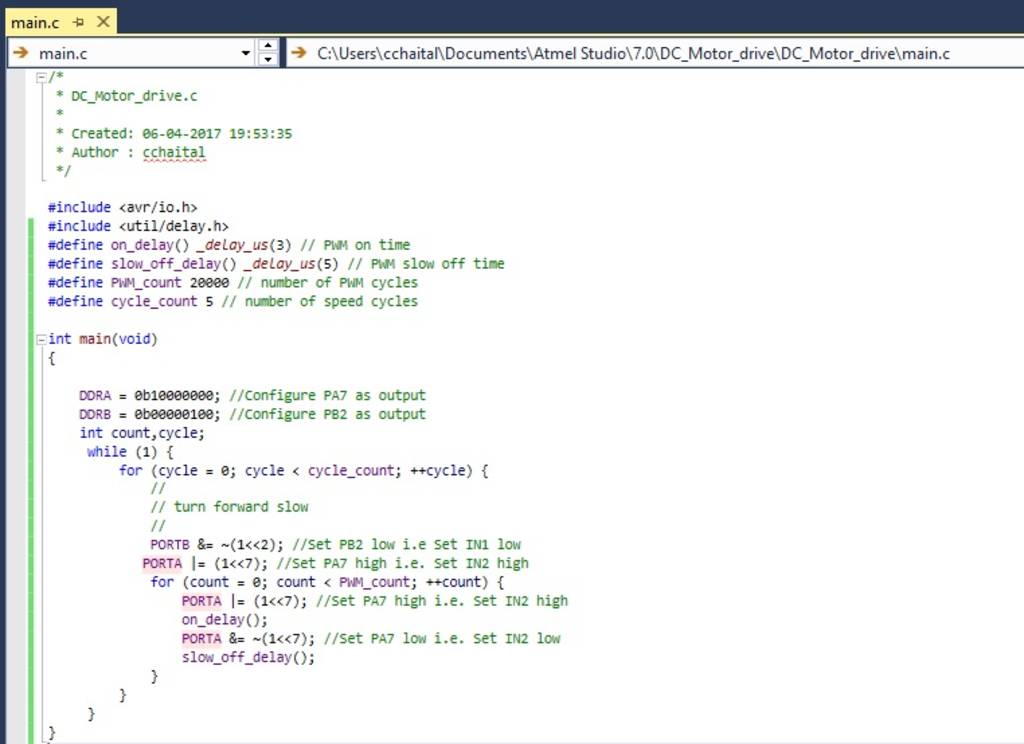Click the navigation bar up arrow
1024x744 pixels.
click(268, 46)
